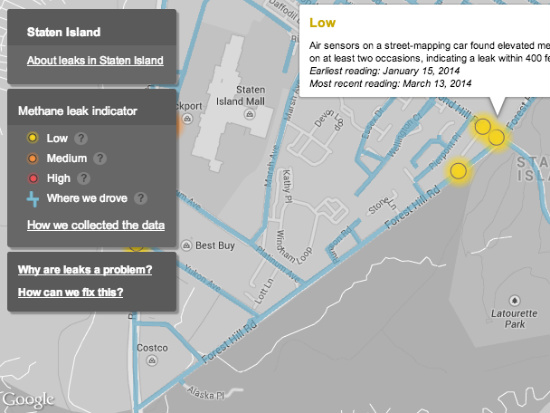Screen dimensions: 550x413
Task: Click the red High legend swatch
Action: tap(33, 178)
